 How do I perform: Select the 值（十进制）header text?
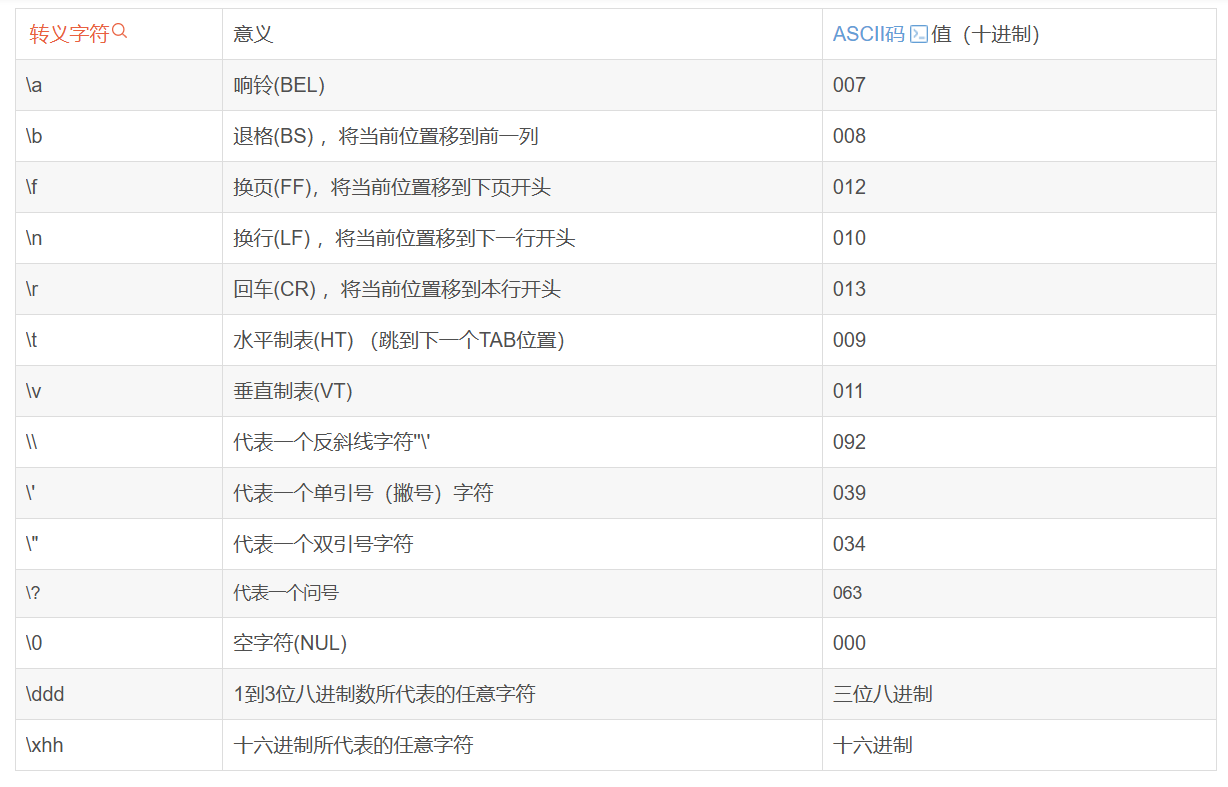(986, 34)
